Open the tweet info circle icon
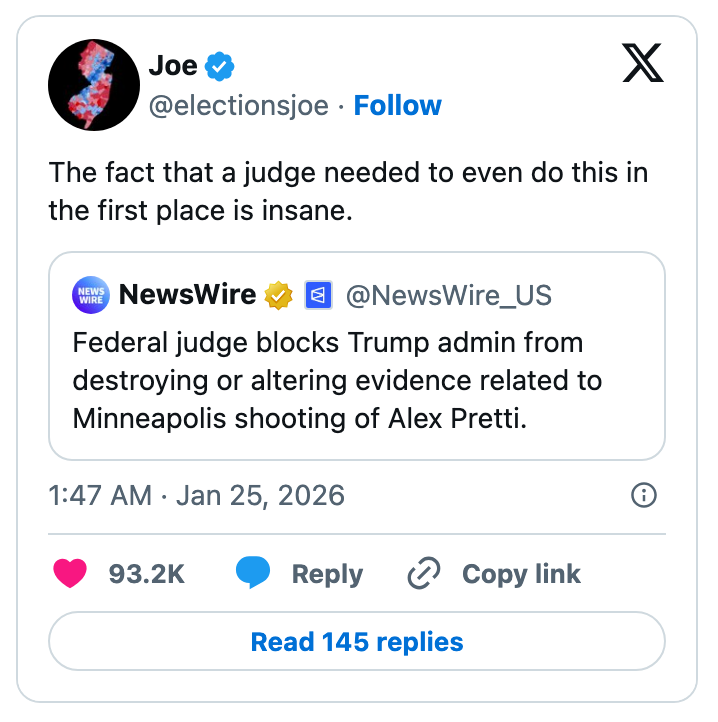Screen dimensions: 718x722 pyautogui.click(x=645, y=494)
